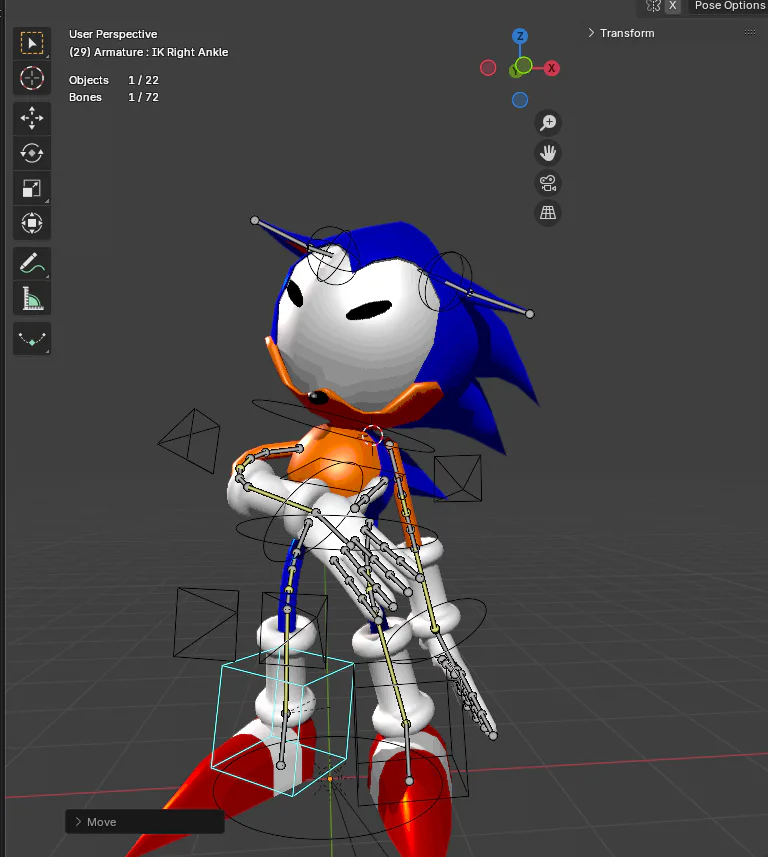This screenshot has width=768, height=857.
Task: Click the Pan view hand icon
Action: [x=548, y=153]
